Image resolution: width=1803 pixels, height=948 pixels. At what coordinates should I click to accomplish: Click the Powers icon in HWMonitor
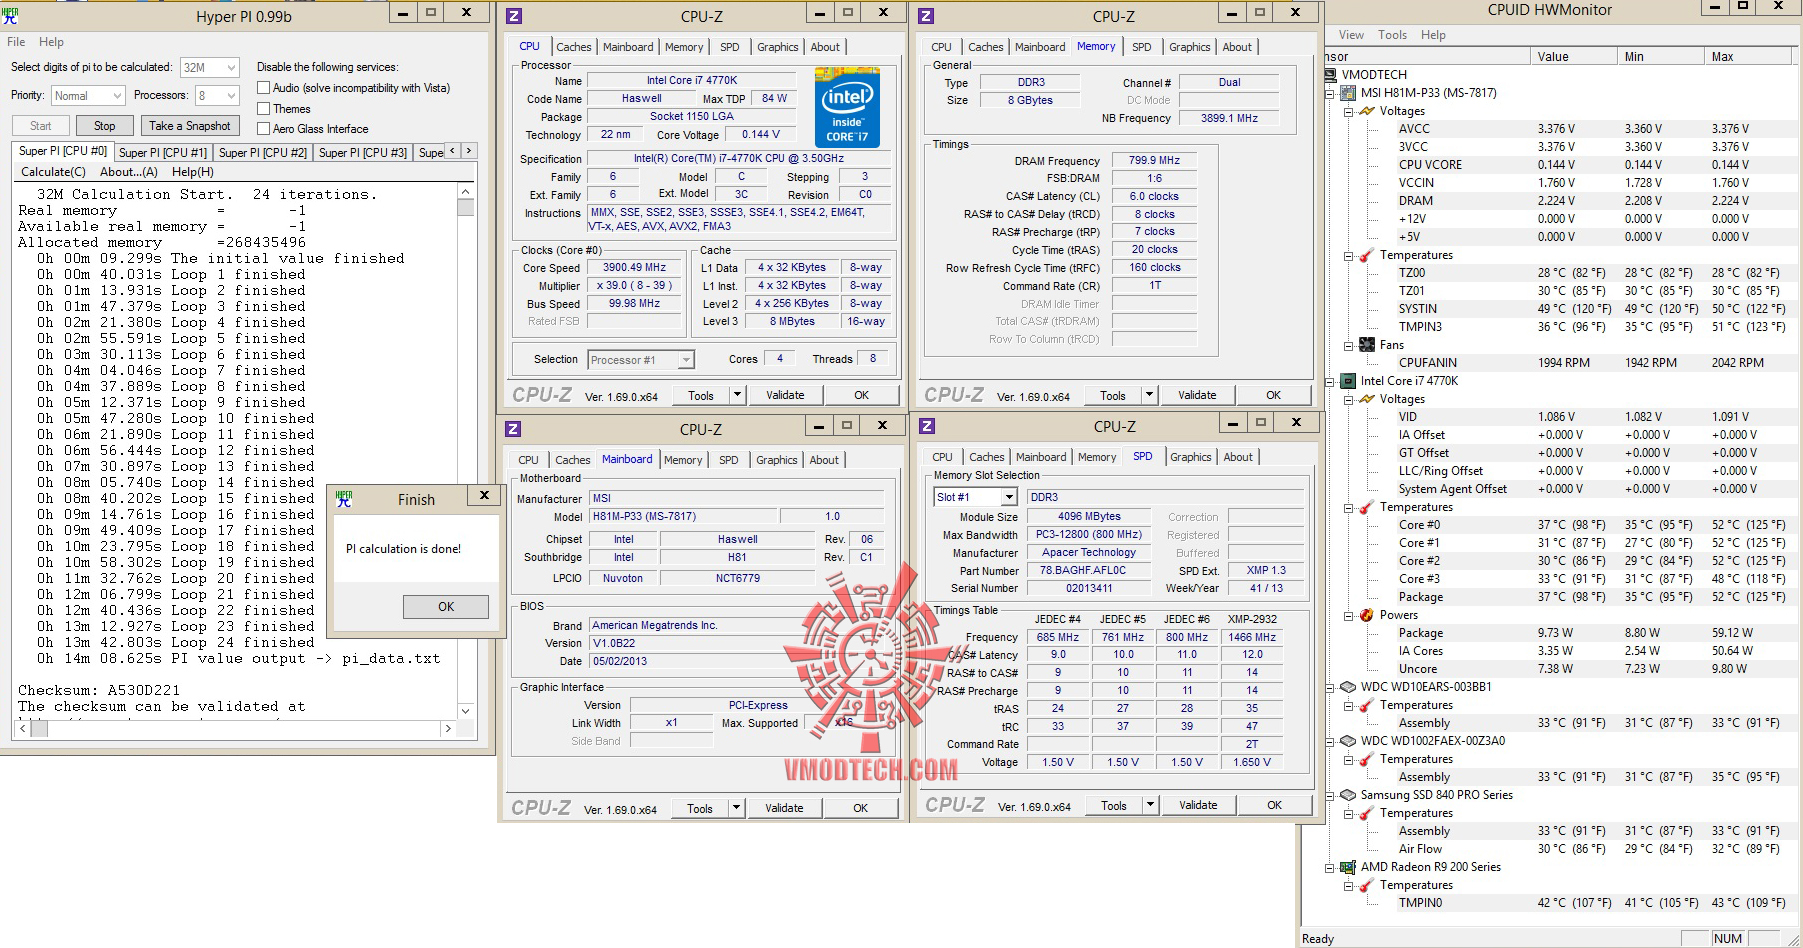1367,615
